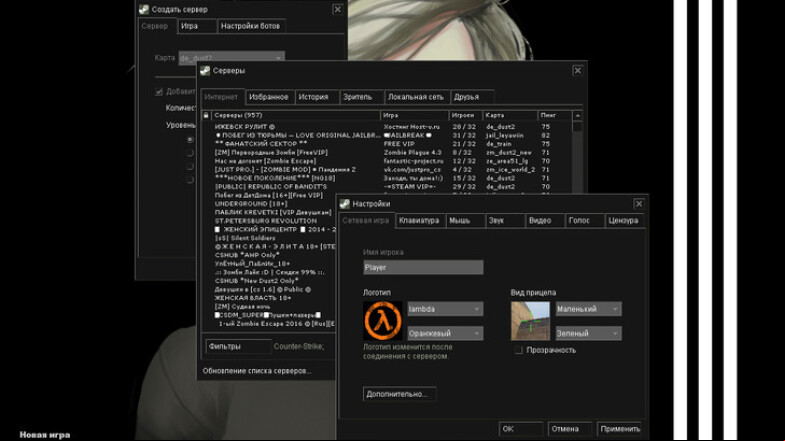Switch to the Мышь tab
Screen dimensions: 785x441
465,221
